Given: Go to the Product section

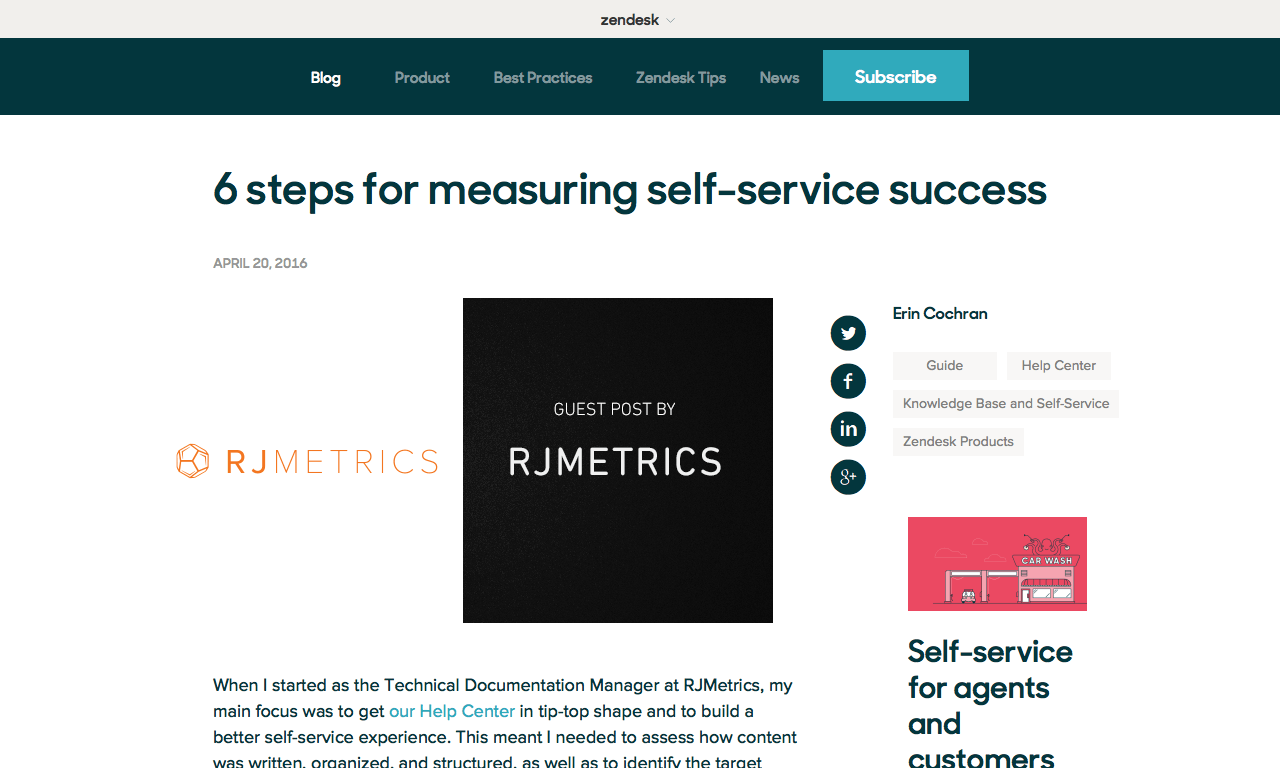Looking at the screenshot, I should click(422, 77).
